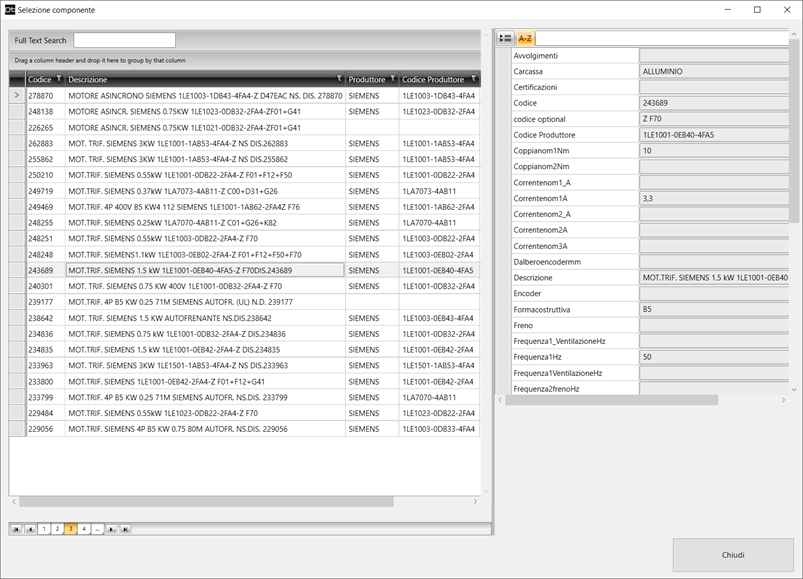This screenshot has width=803, height=579.
Task: Maximize the Selezione componente window
Action: (757, 10)
